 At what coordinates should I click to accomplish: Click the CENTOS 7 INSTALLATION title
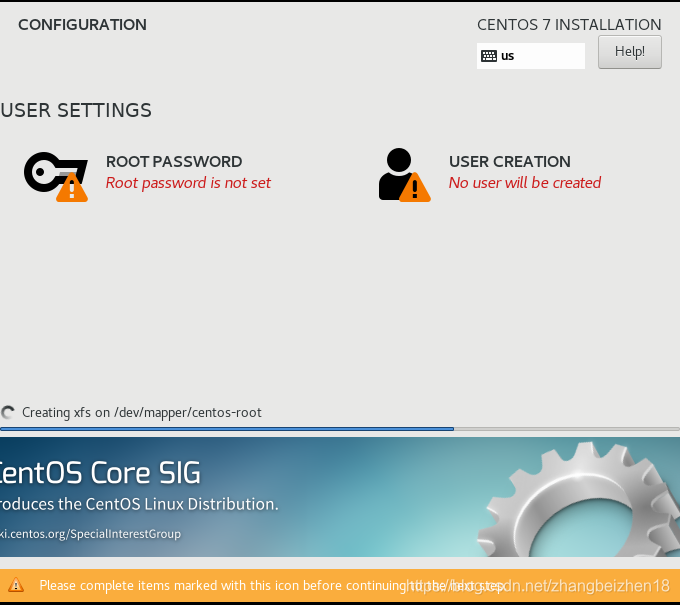[569, 25]
